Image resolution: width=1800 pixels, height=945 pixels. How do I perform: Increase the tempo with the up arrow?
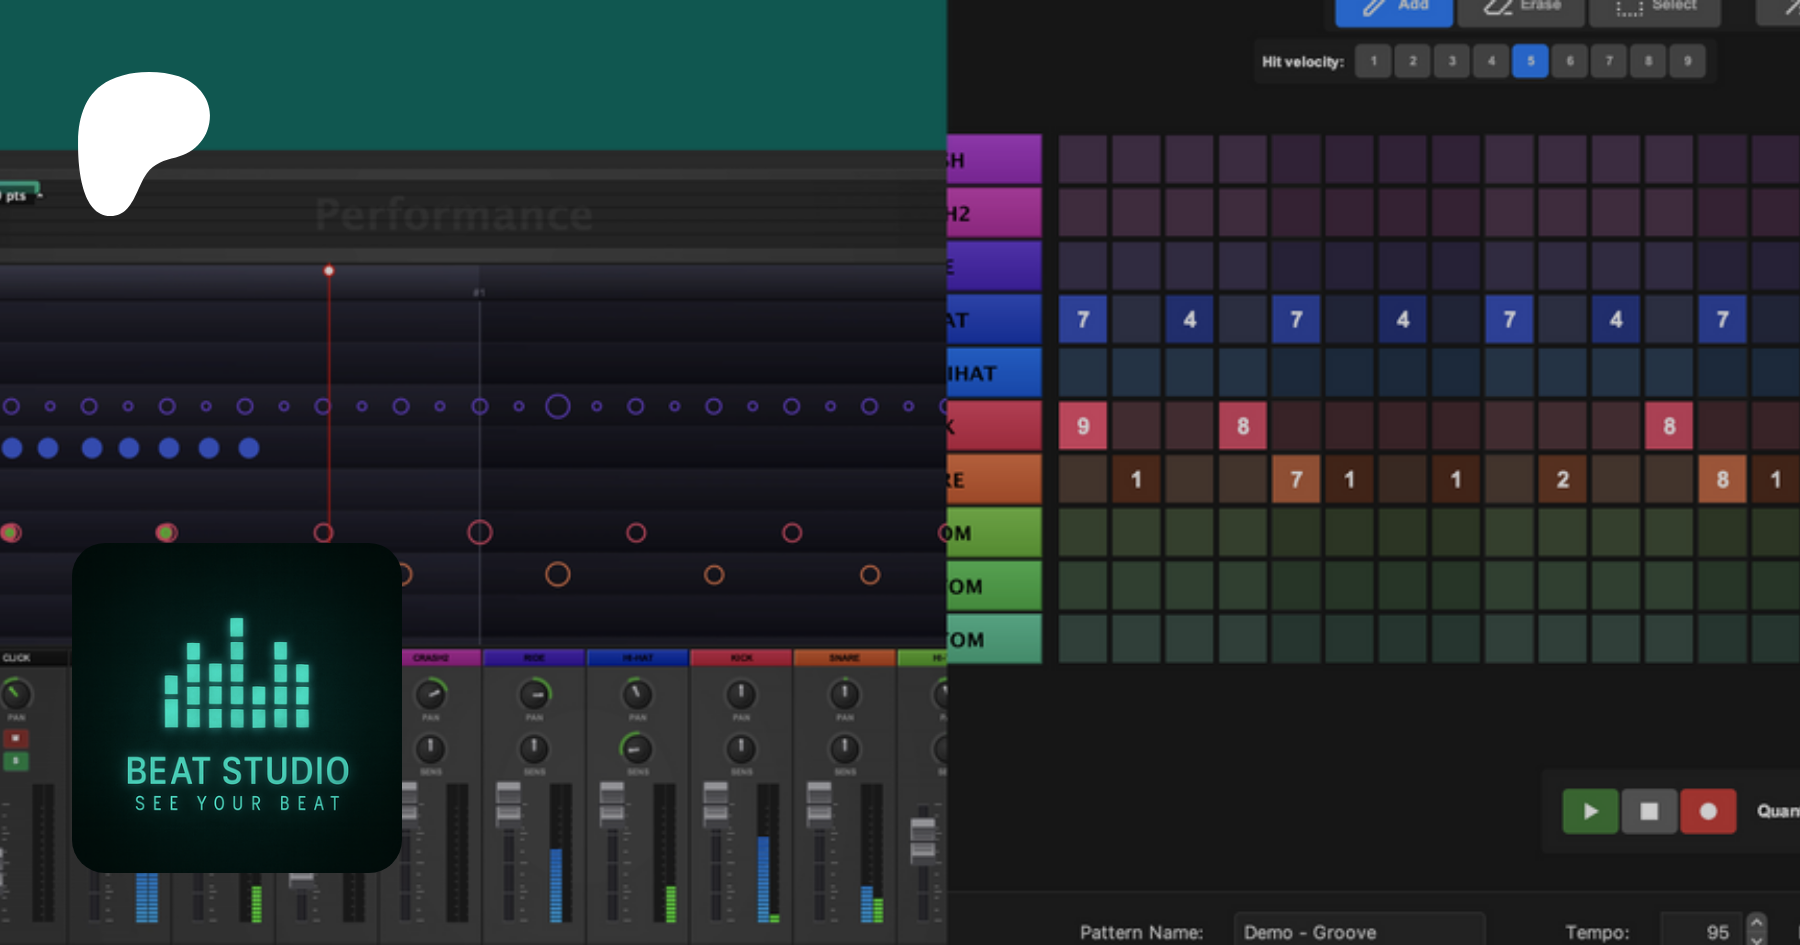pyautogui.click(x=1756, y=922)
